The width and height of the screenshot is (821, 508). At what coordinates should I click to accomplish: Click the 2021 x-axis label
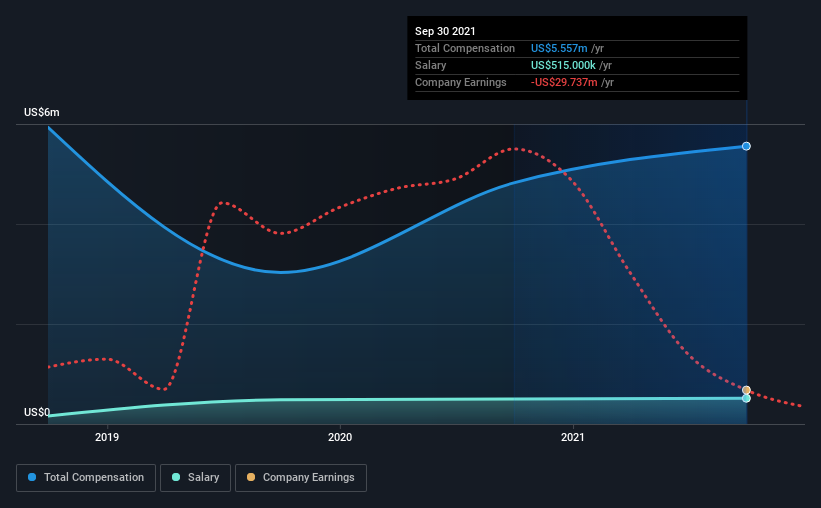tap(573, 437)
